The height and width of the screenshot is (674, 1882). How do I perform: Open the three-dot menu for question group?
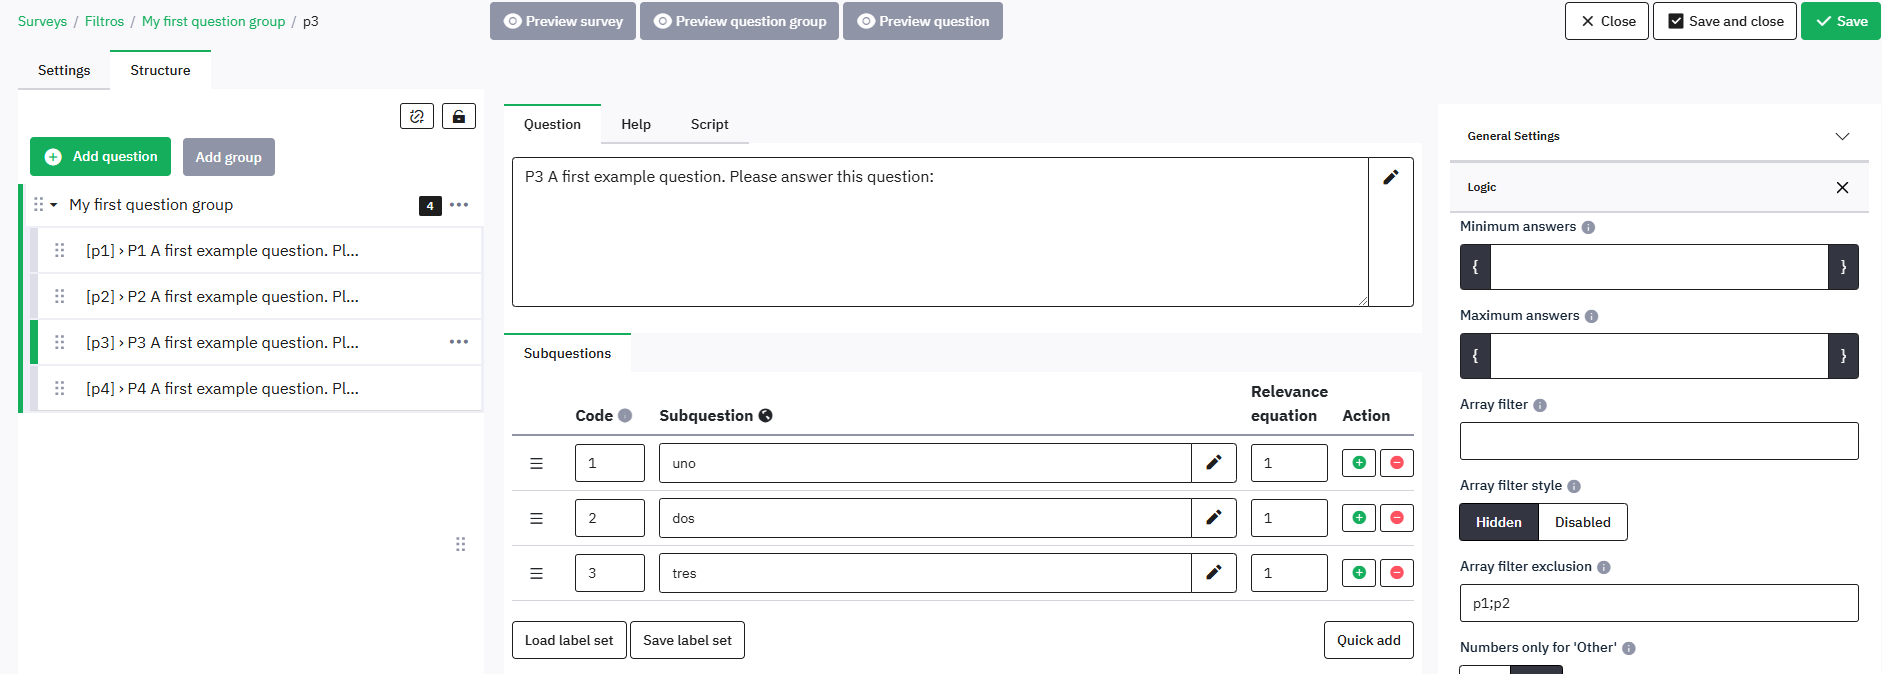[x=459, y=205]
